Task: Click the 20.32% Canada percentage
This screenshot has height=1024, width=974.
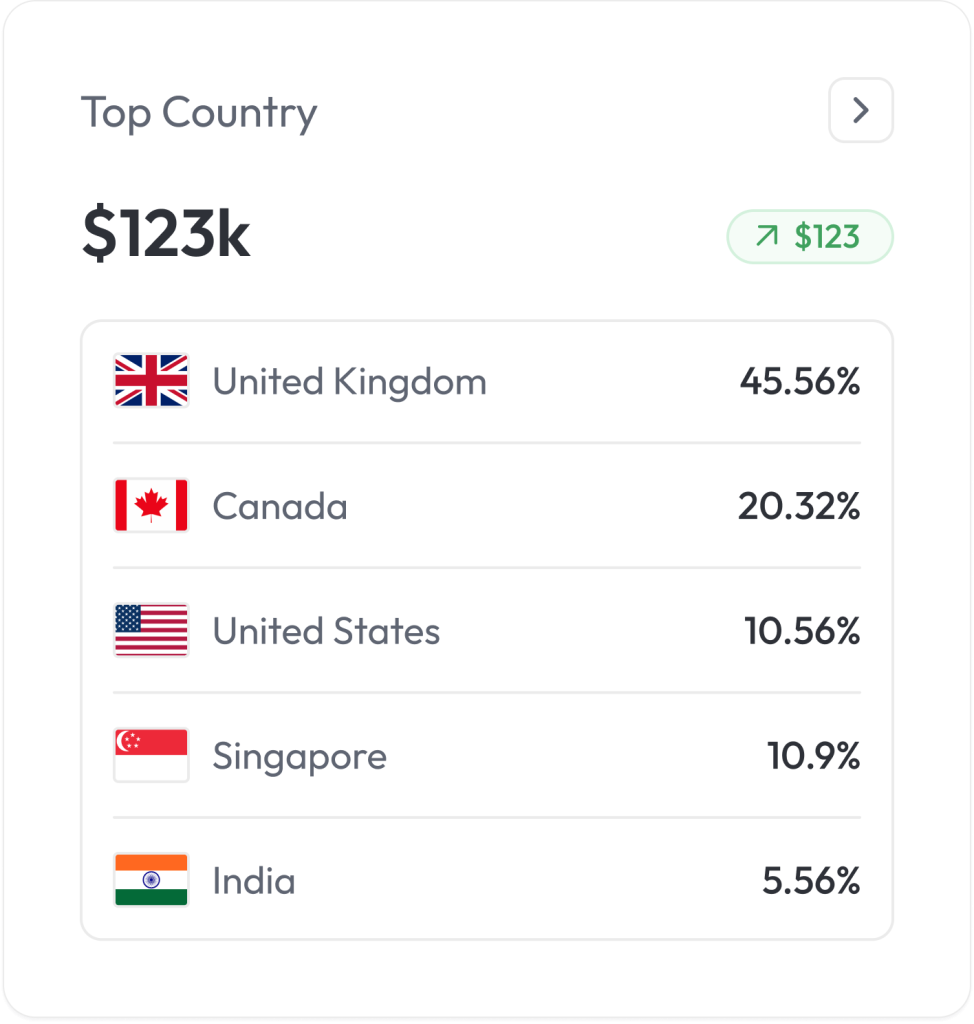Action: pos(799,507)
